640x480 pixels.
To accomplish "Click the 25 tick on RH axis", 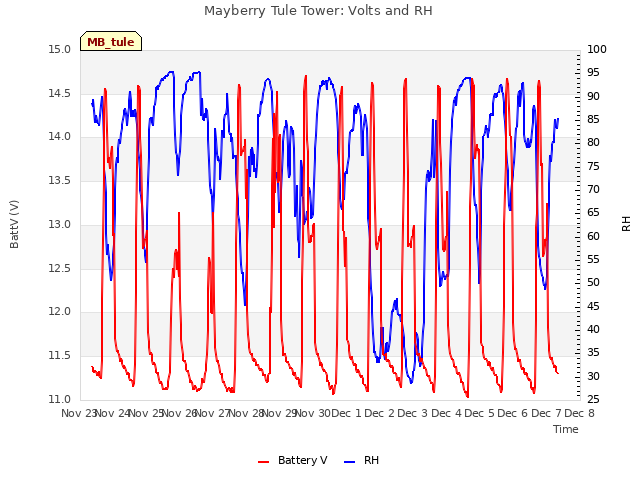I will coord(593,399).
